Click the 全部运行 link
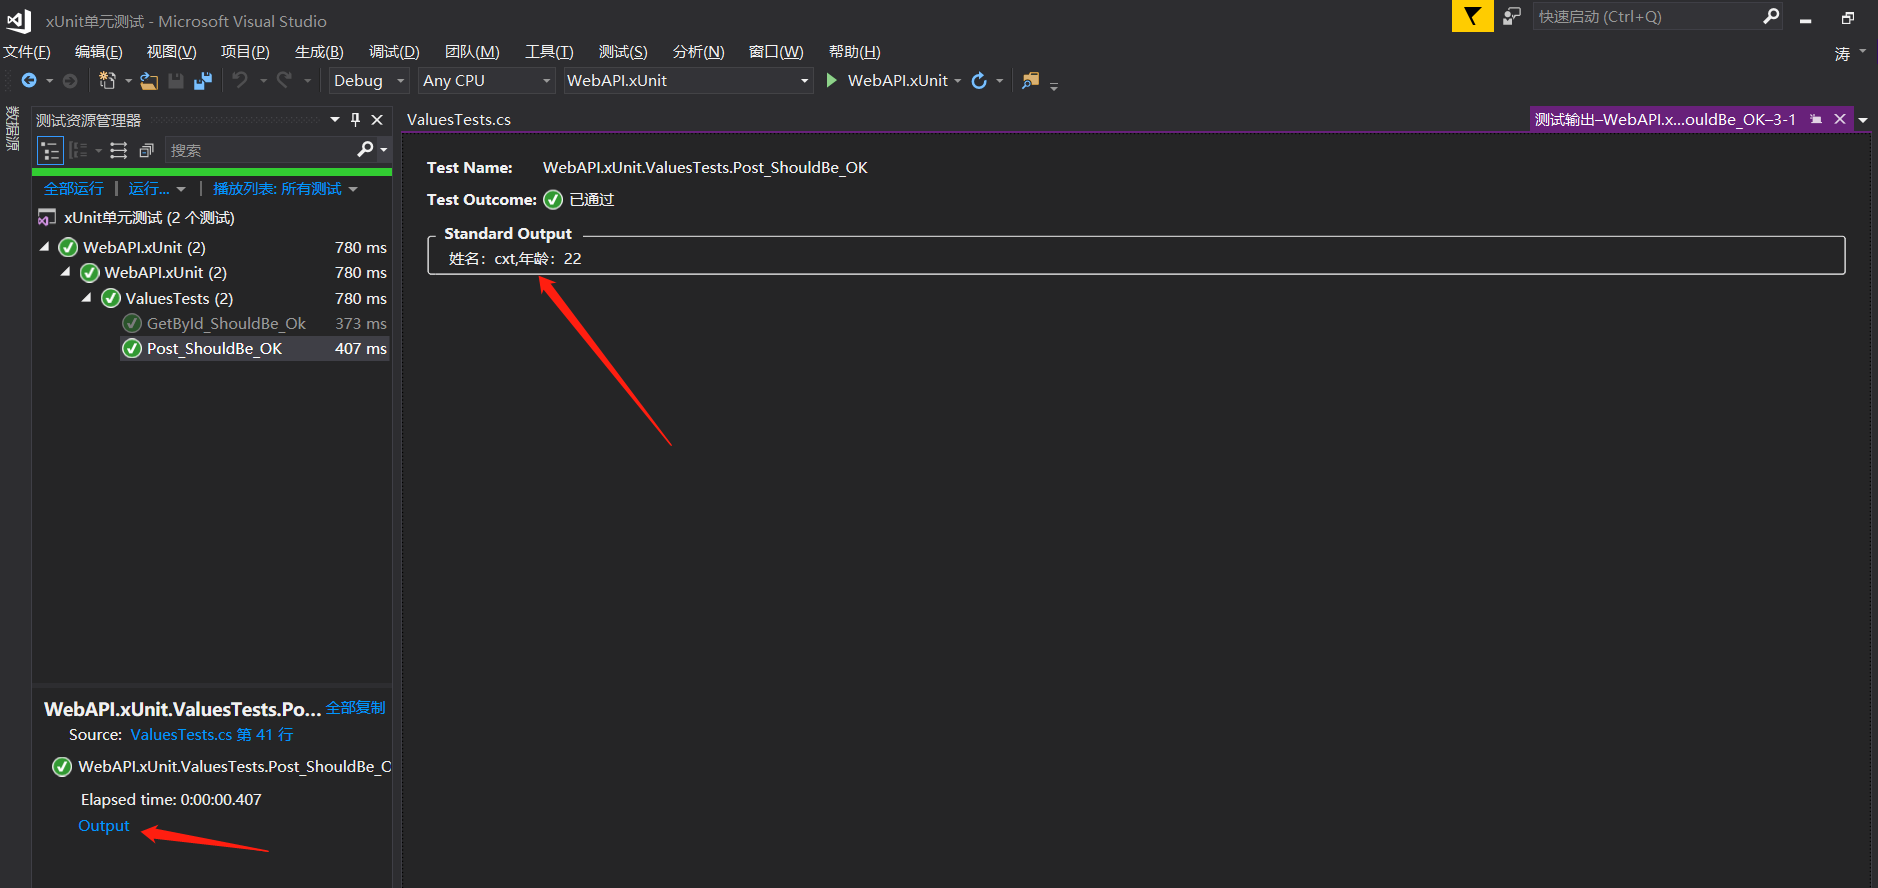Image resolution: width=1878 pixels, height=888 pixels. (x=74, y=189)
